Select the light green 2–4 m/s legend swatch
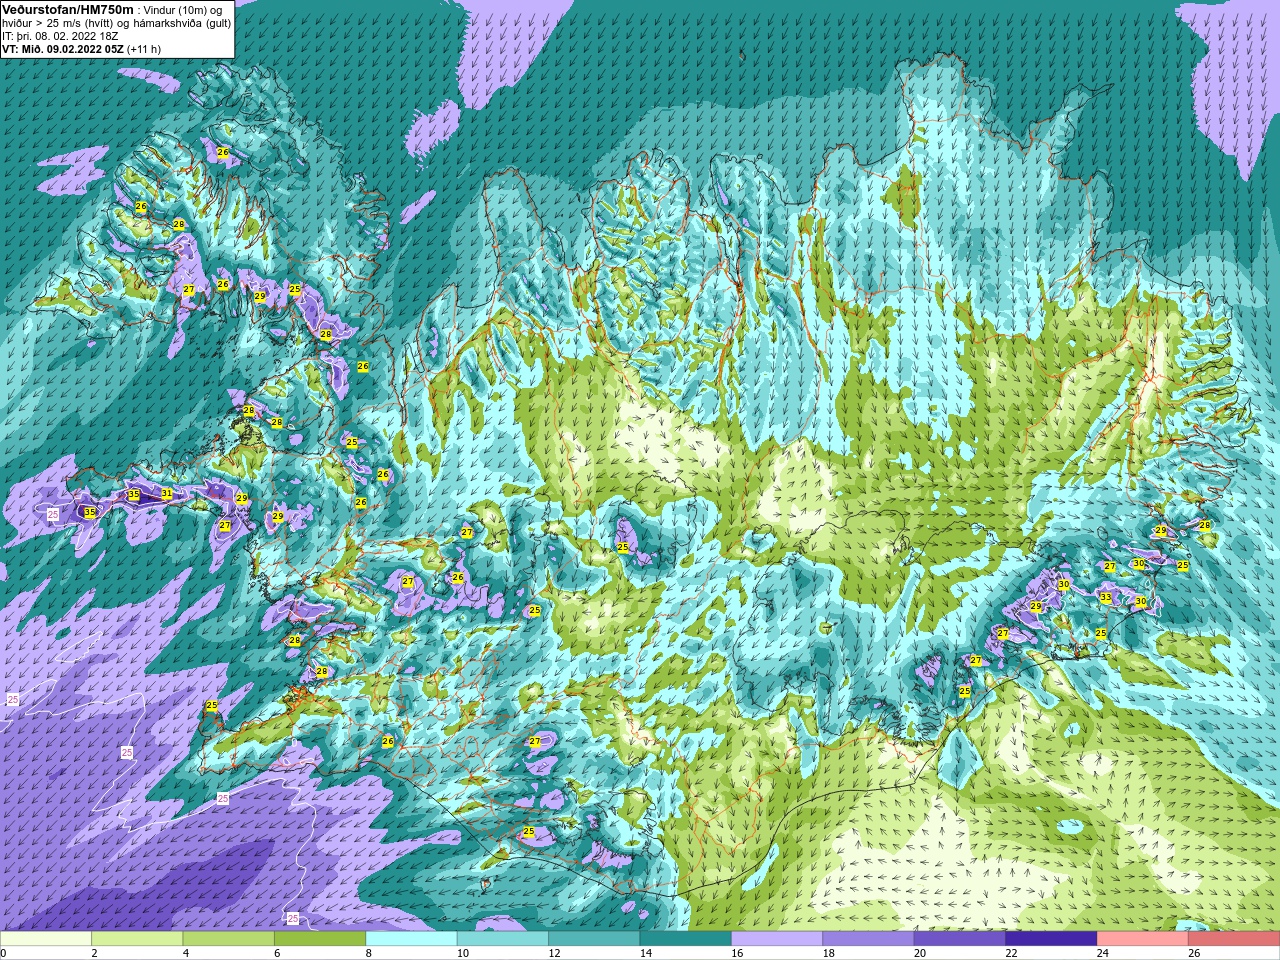Screen dimensions: 1280x960 137,939
